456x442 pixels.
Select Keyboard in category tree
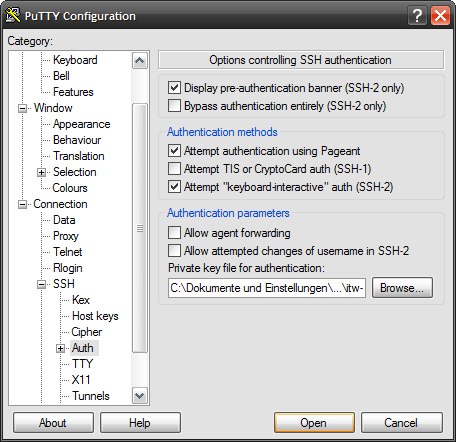[x=75, y=60]
